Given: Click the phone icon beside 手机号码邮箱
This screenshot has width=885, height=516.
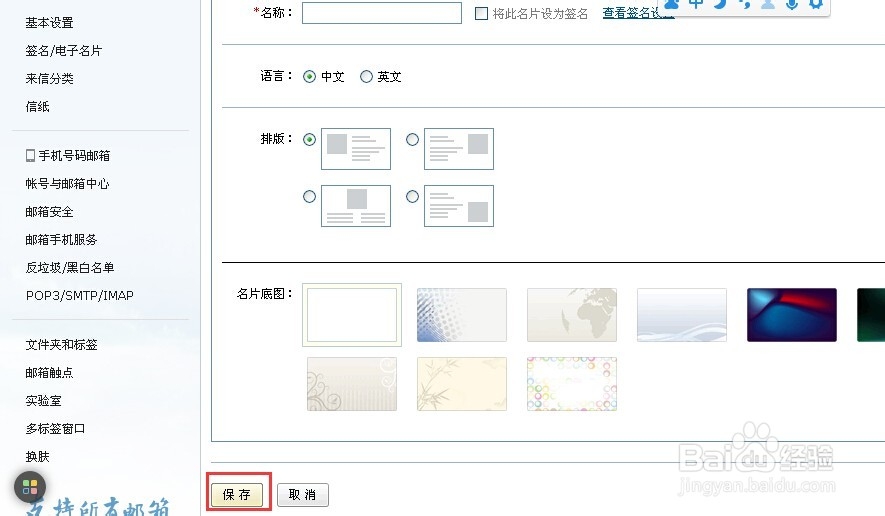Looking at the screenshot, I should [x=30, y=156].
